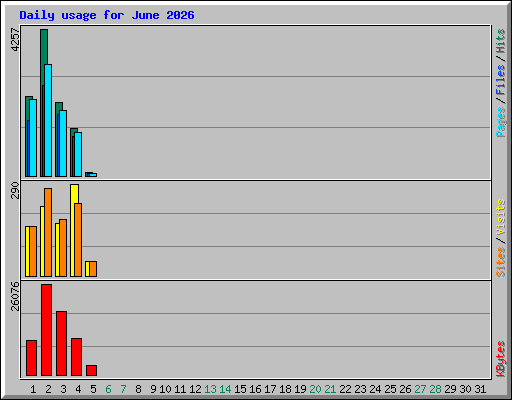Select the day 2 cyan pages bar
This screenshot has height=400, width=512.
coord(48,120)
